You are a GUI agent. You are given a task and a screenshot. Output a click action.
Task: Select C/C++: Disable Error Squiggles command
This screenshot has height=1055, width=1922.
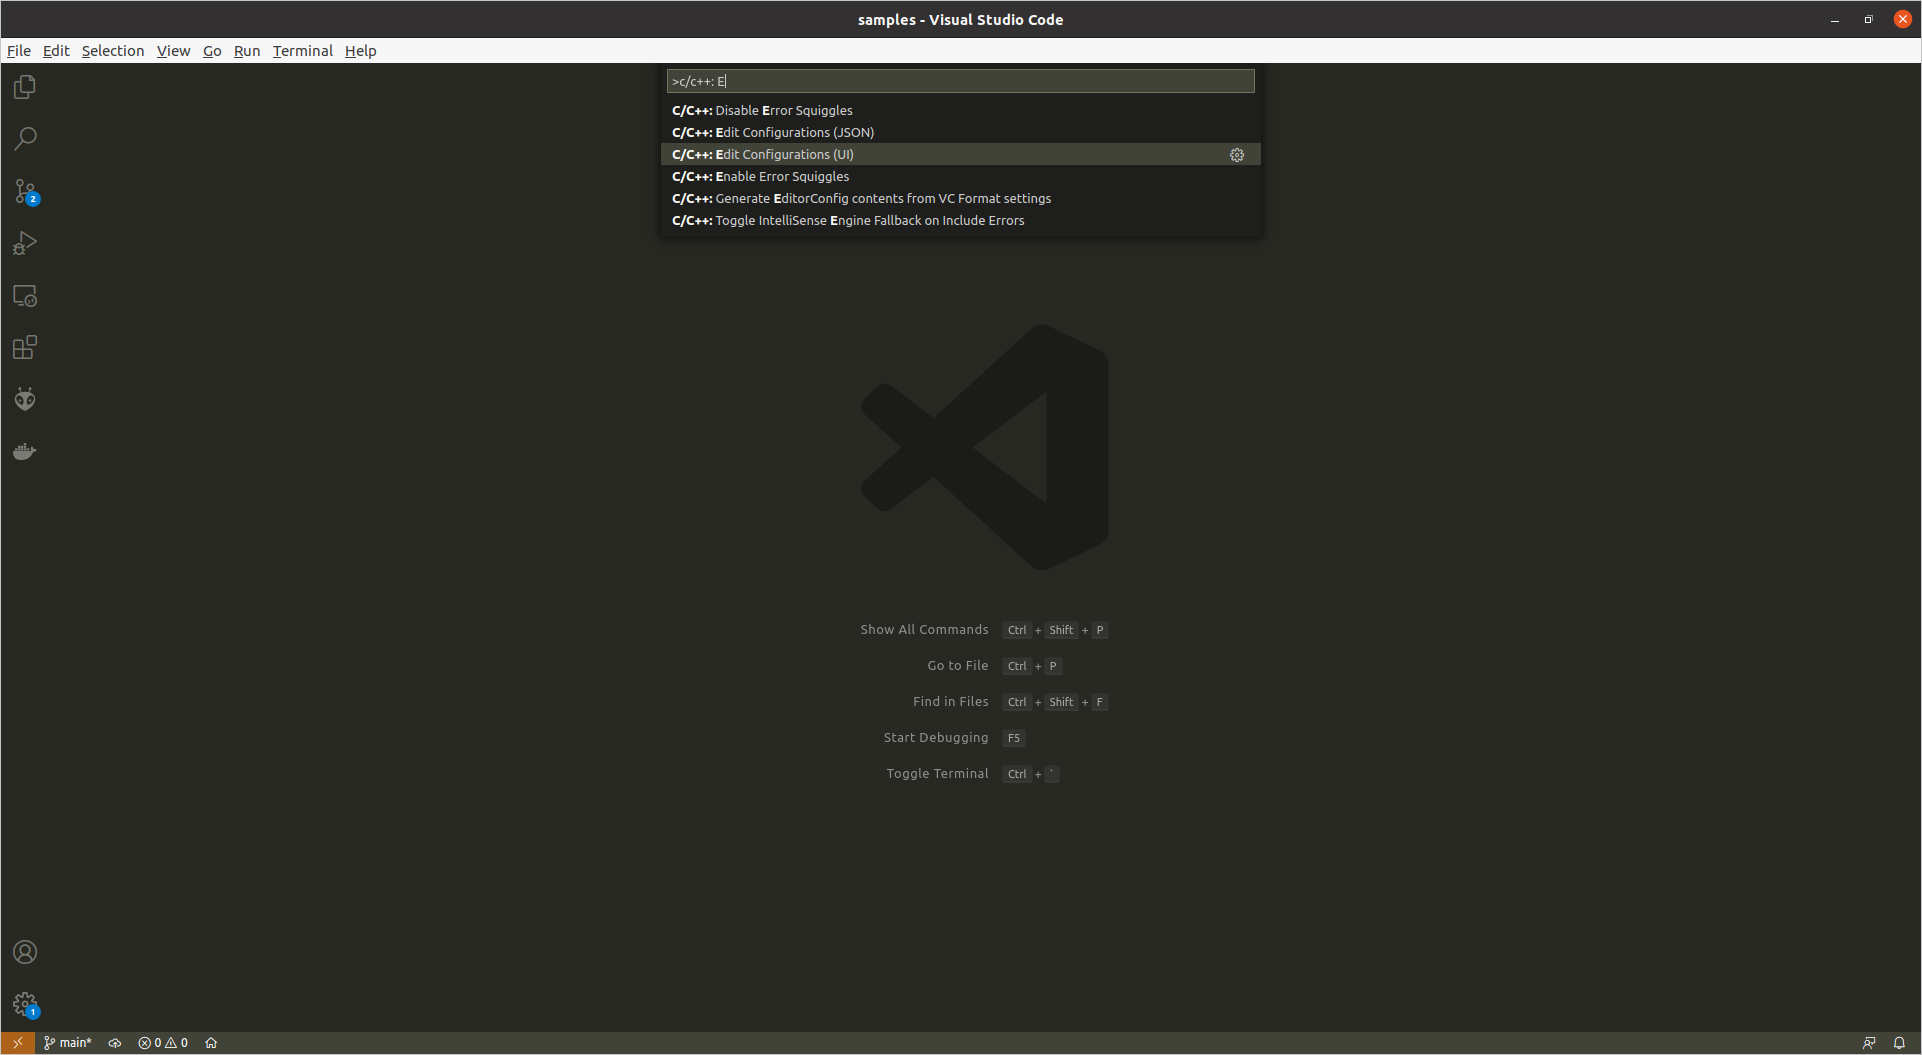[x=961, y=111]
